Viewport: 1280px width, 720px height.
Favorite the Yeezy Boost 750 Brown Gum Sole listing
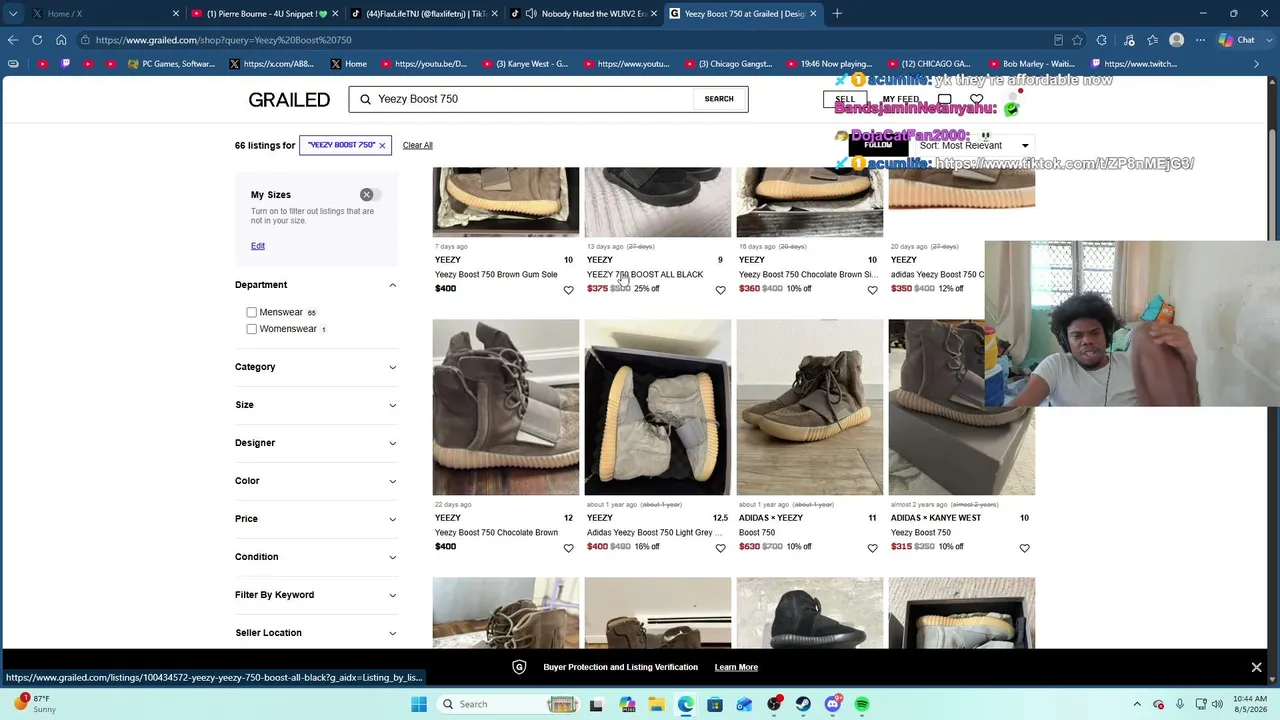(568, 290)
